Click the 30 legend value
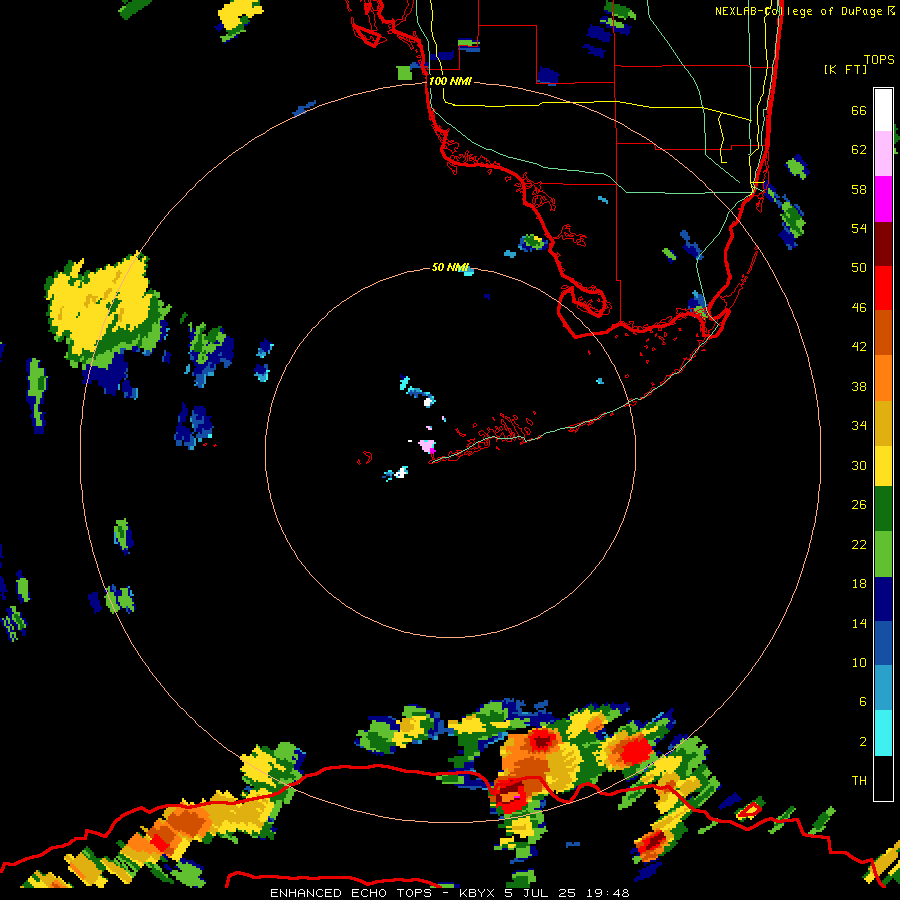900x900 pixels. [859, 465]
